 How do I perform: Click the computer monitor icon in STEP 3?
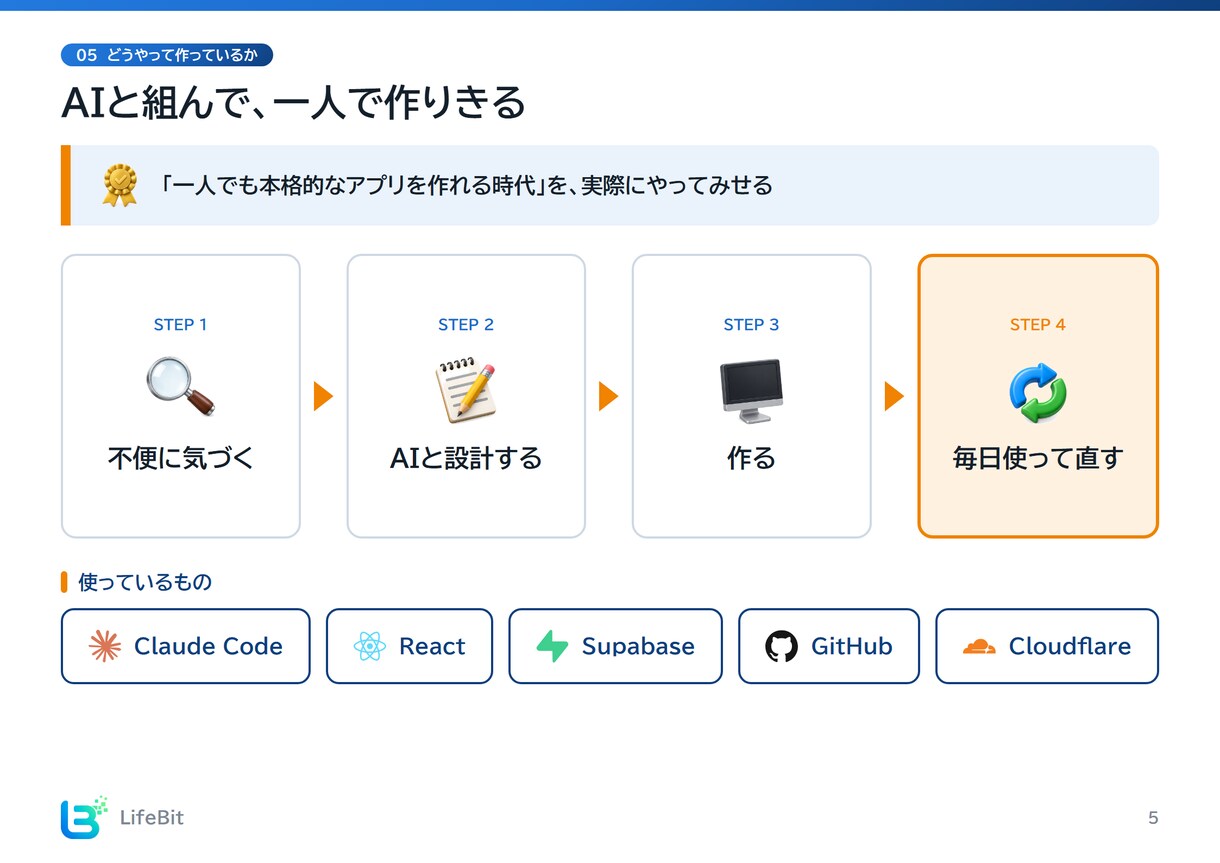[x=751, y=391]
